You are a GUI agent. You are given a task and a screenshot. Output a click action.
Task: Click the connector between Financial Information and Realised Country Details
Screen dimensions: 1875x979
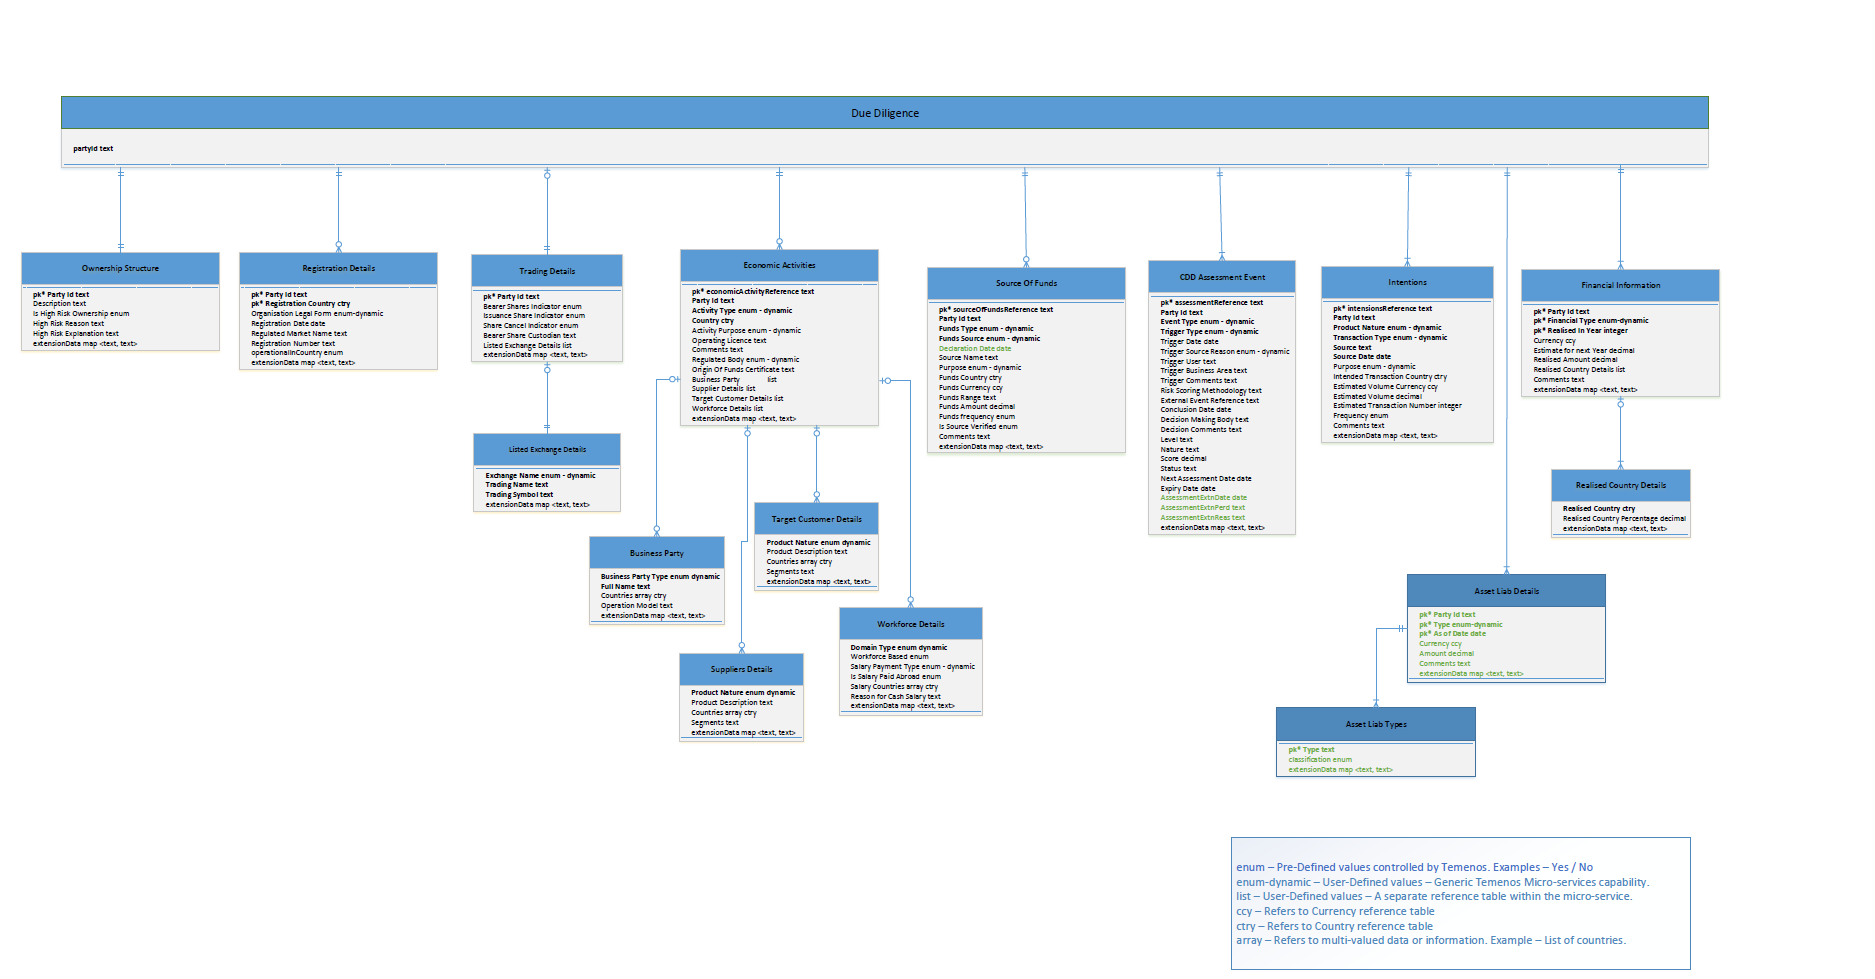(x=1620, y=435)
